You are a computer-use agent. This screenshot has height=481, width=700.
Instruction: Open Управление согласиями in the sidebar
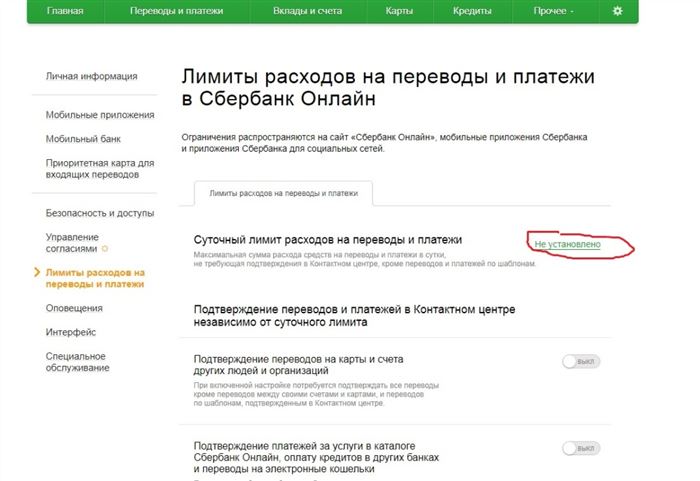(72, 243)
